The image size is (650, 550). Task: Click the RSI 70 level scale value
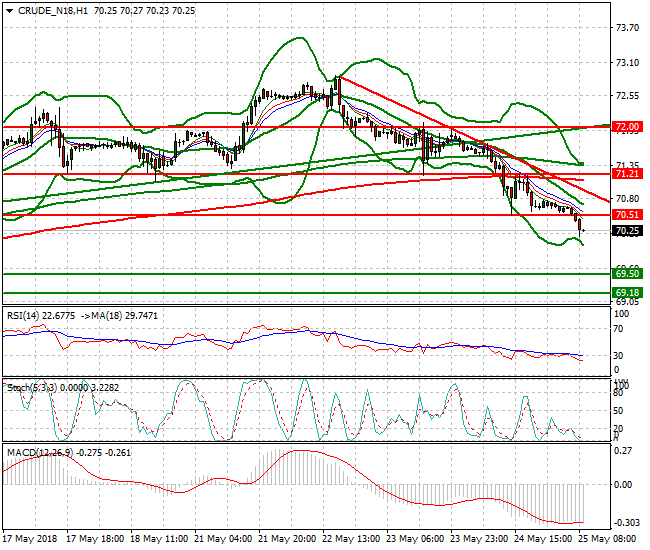[x=618, y=329]
